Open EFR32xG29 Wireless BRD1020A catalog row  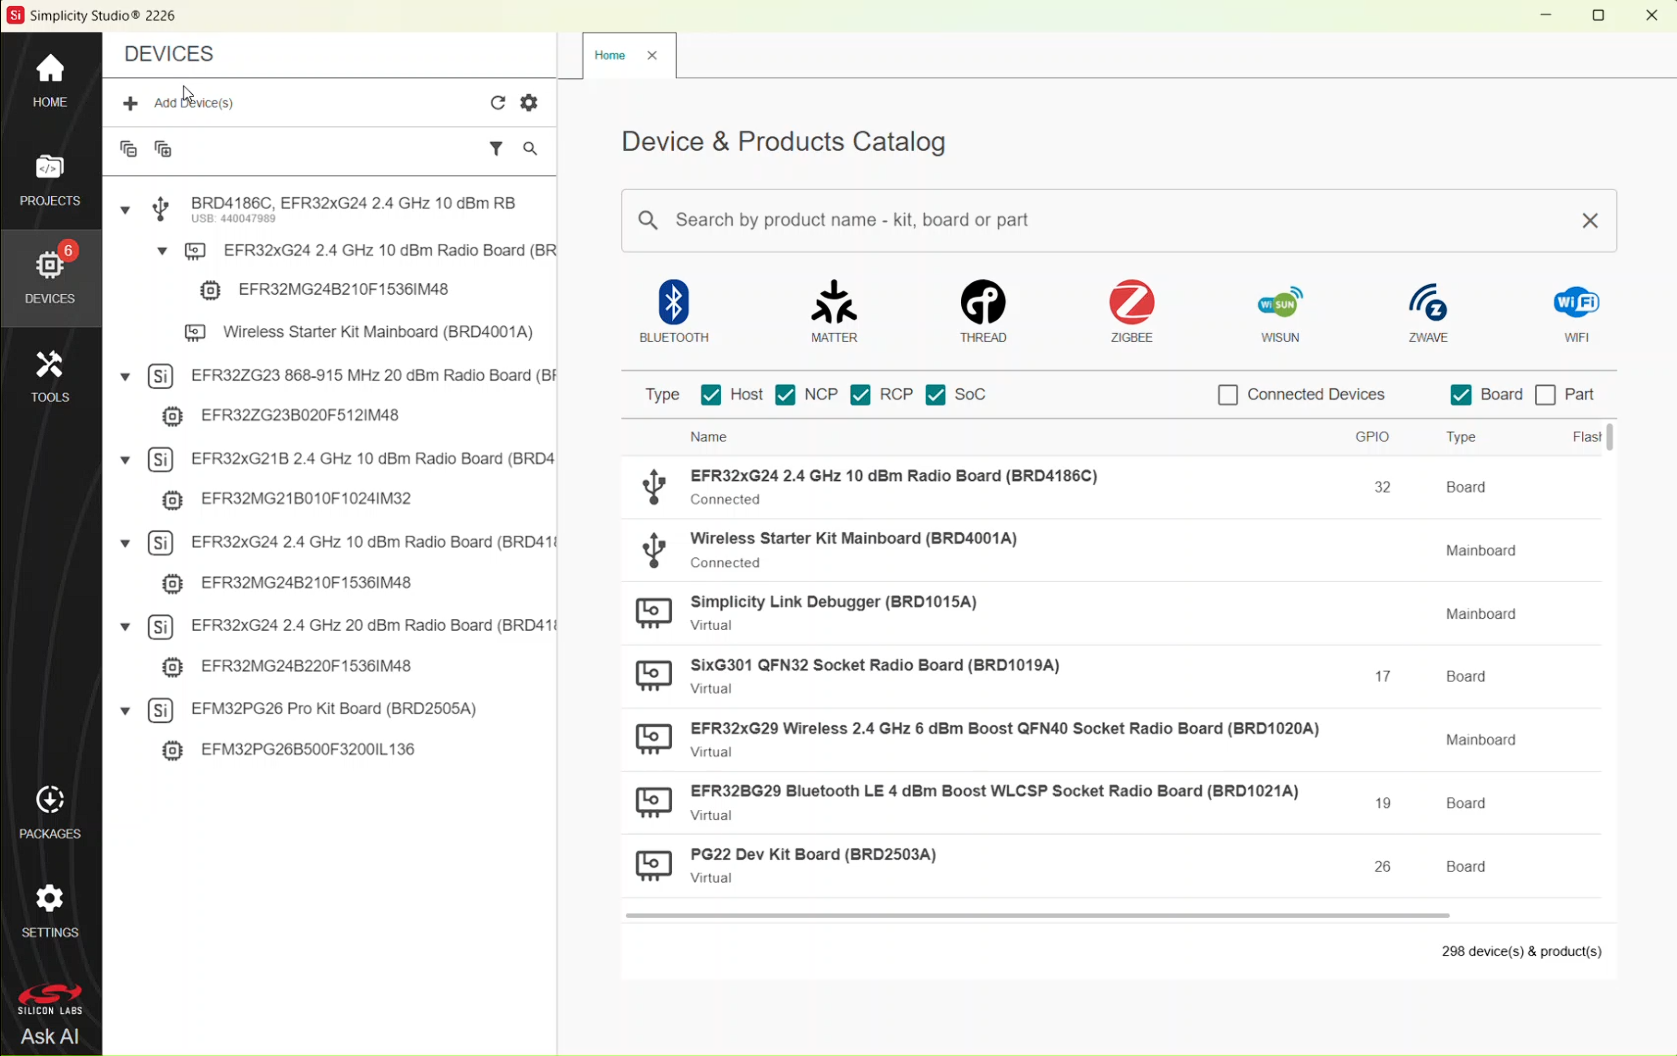click(x=1111, y=739)
